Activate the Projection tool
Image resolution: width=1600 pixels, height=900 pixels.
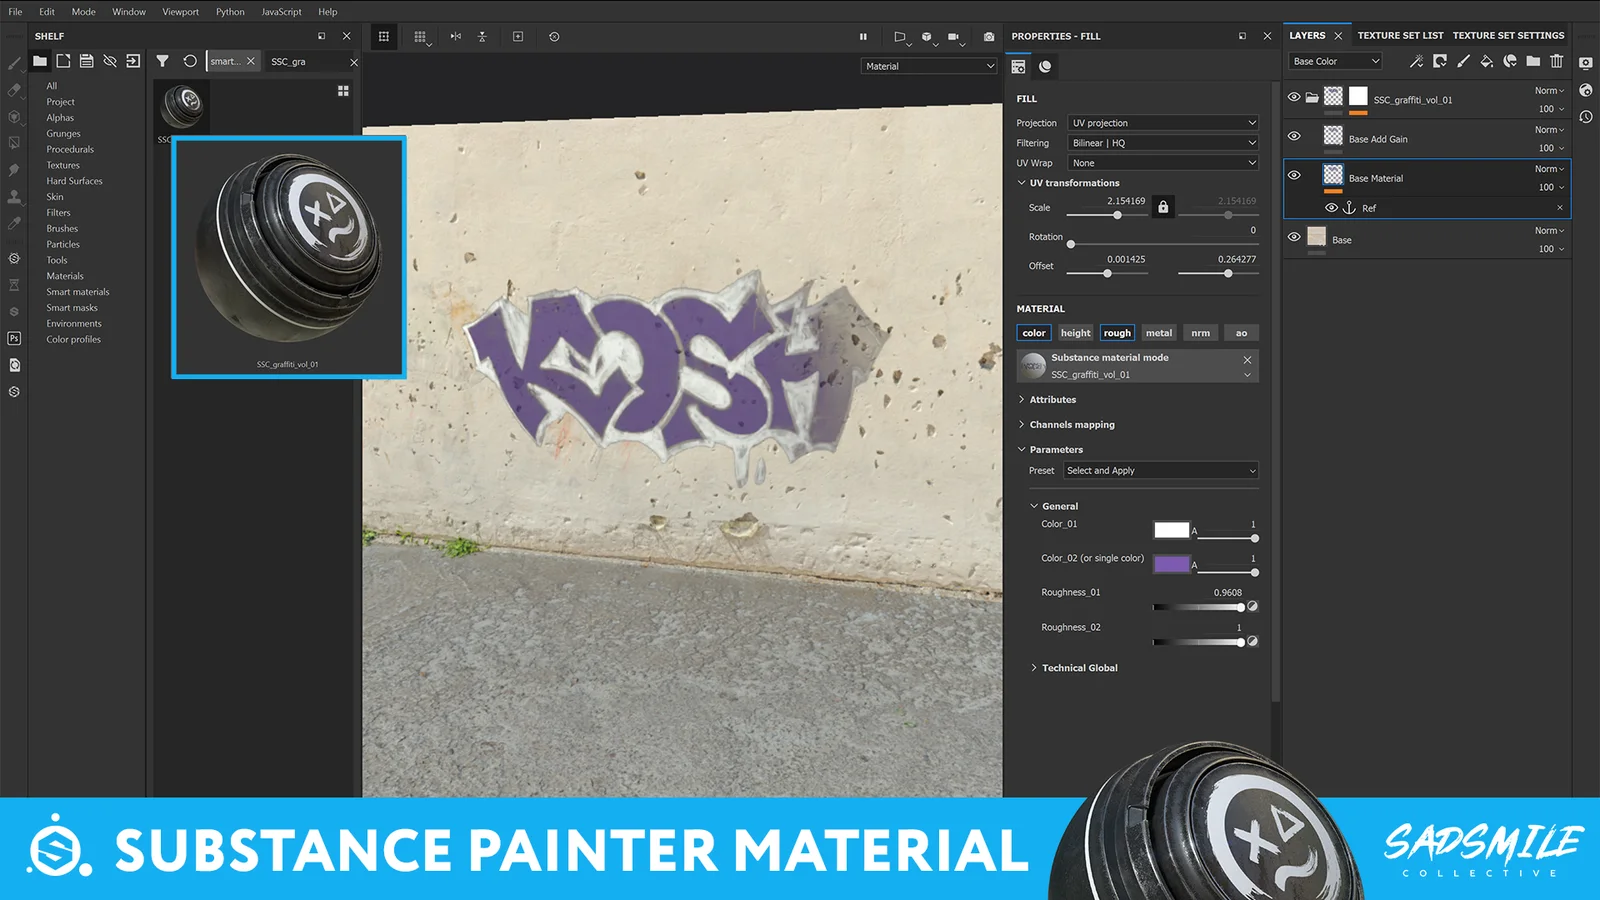coord(14,116)
